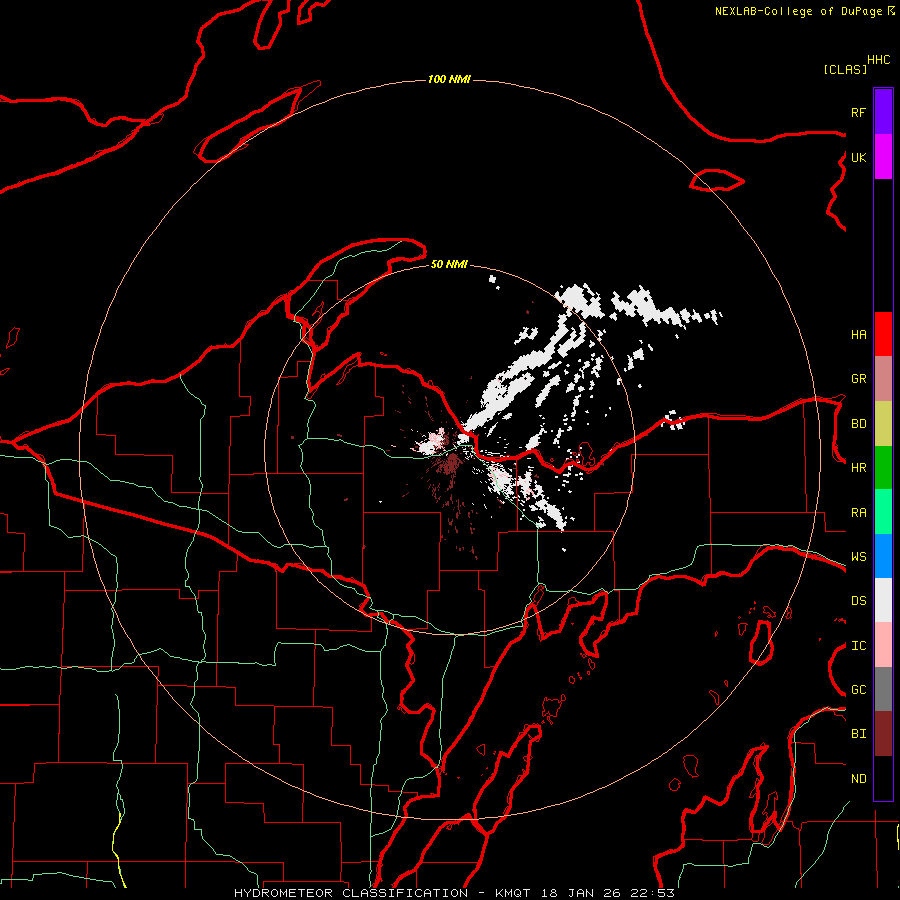Click the IC legend label

coord(858,646)
